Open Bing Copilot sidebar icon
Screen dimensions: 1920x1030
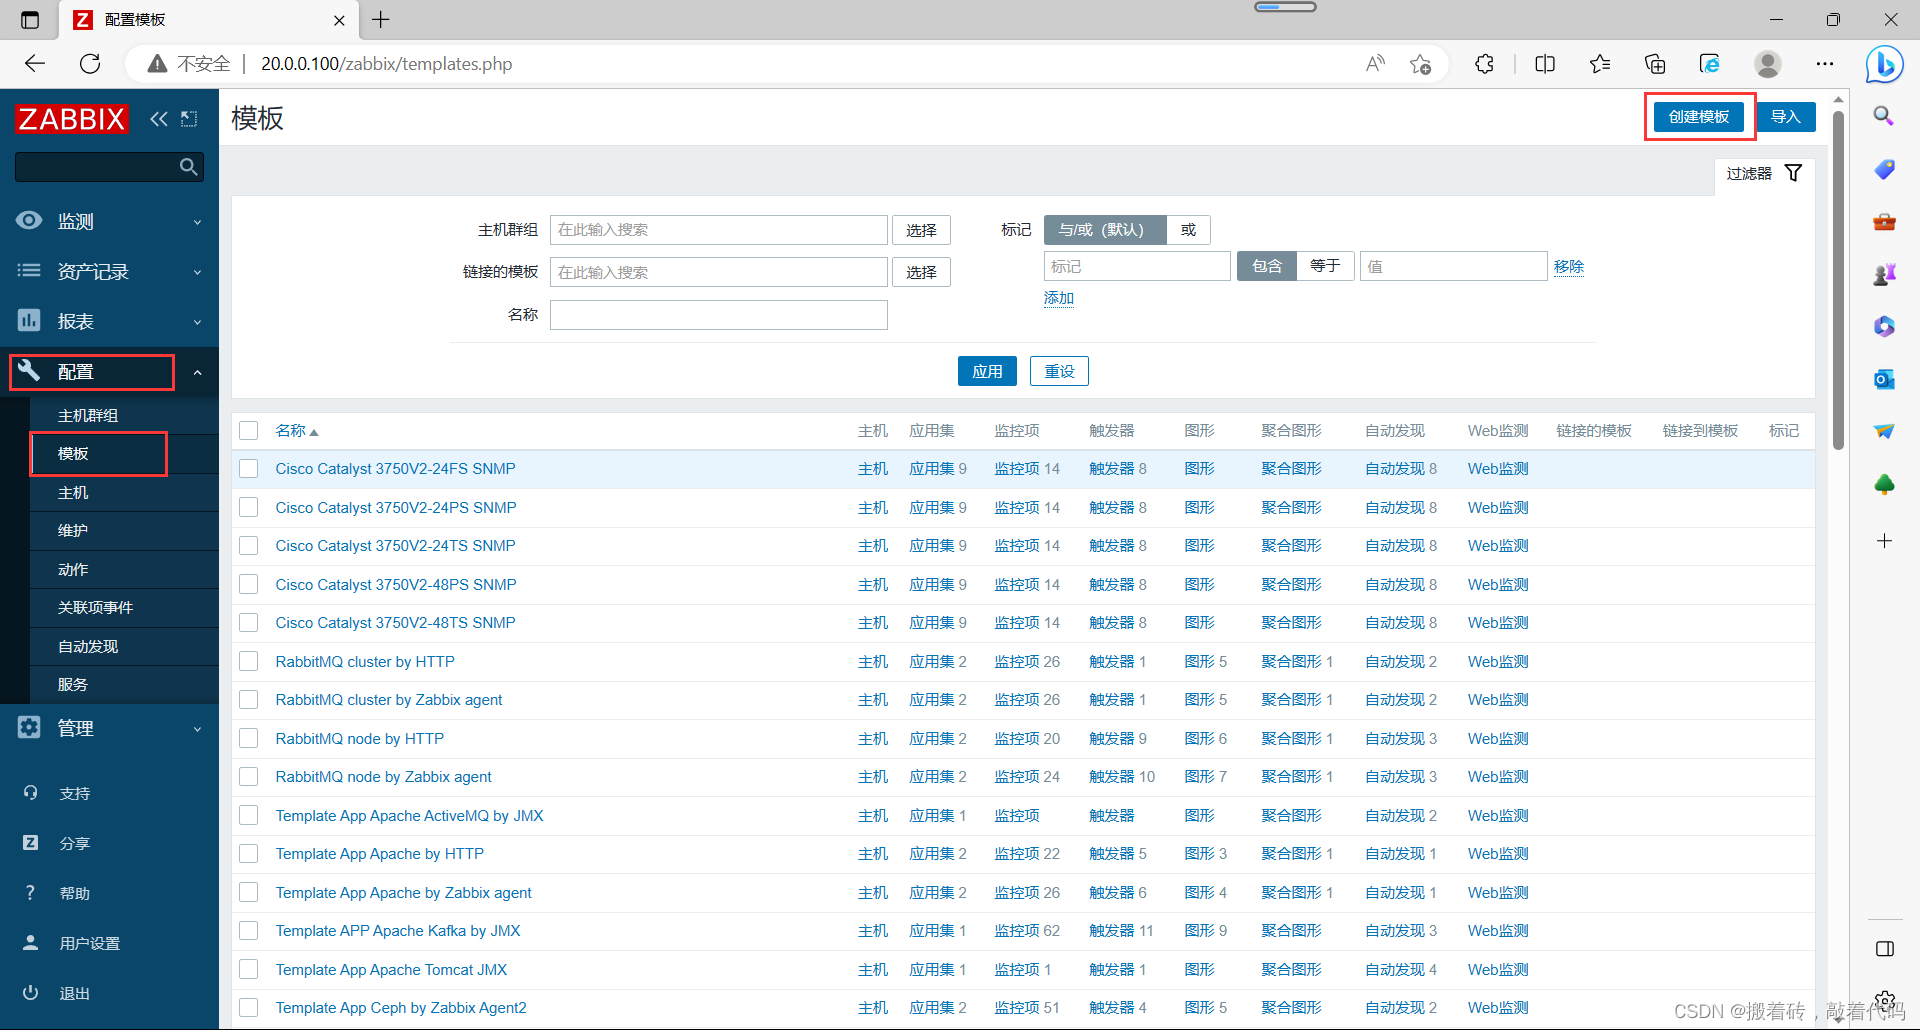tap(1884, 64)
